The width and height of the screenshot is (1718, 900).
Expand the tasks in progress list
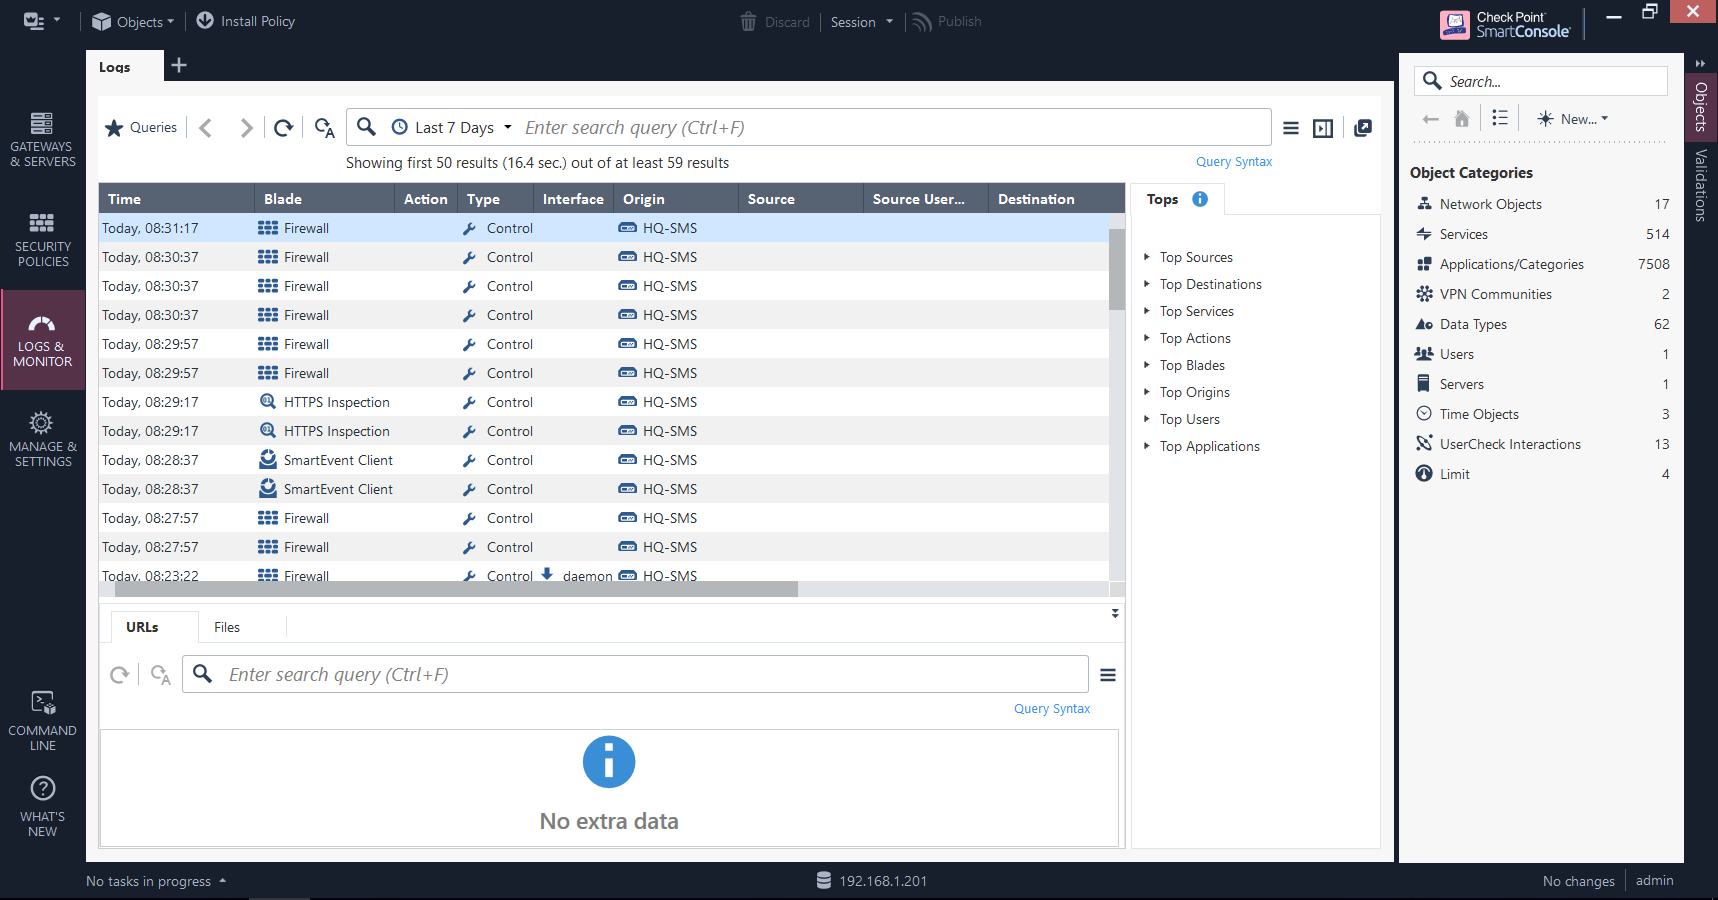156,881
